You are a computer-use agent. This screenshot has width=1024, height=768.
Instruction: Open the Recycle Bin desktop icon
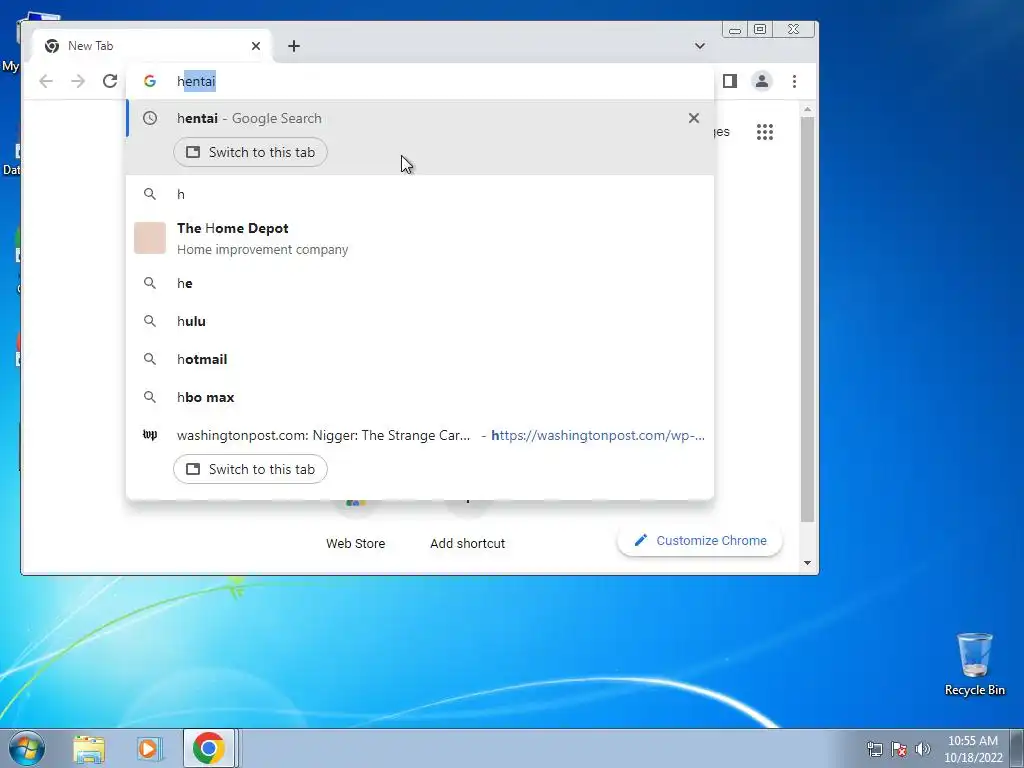pos(974,664)
